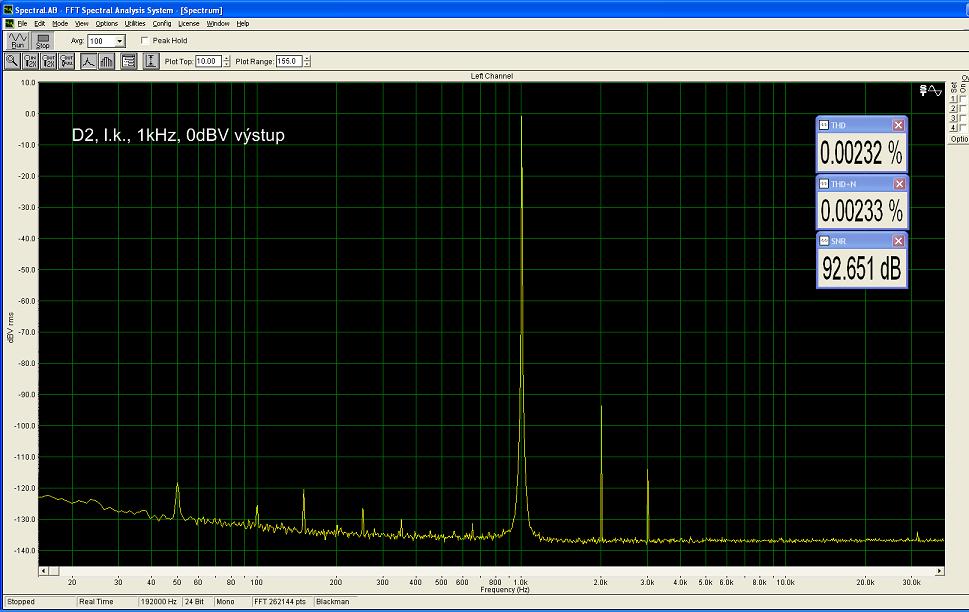Viewport: 969px width, 612px height.
Task: Click the line plot style icon
Action: [88, 61]
